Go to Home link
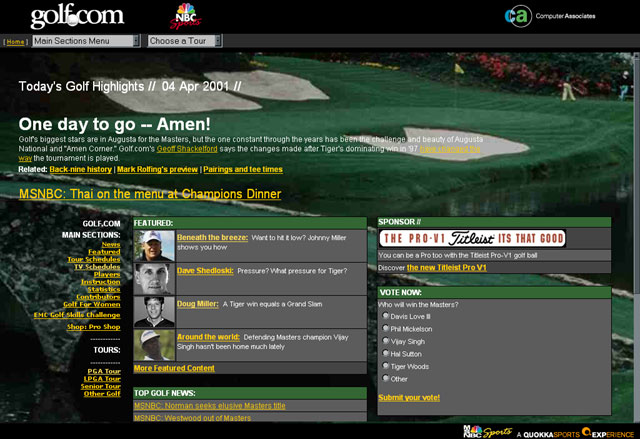The width and height of the screenshot is (640, 439). click(x=16, y=42)
